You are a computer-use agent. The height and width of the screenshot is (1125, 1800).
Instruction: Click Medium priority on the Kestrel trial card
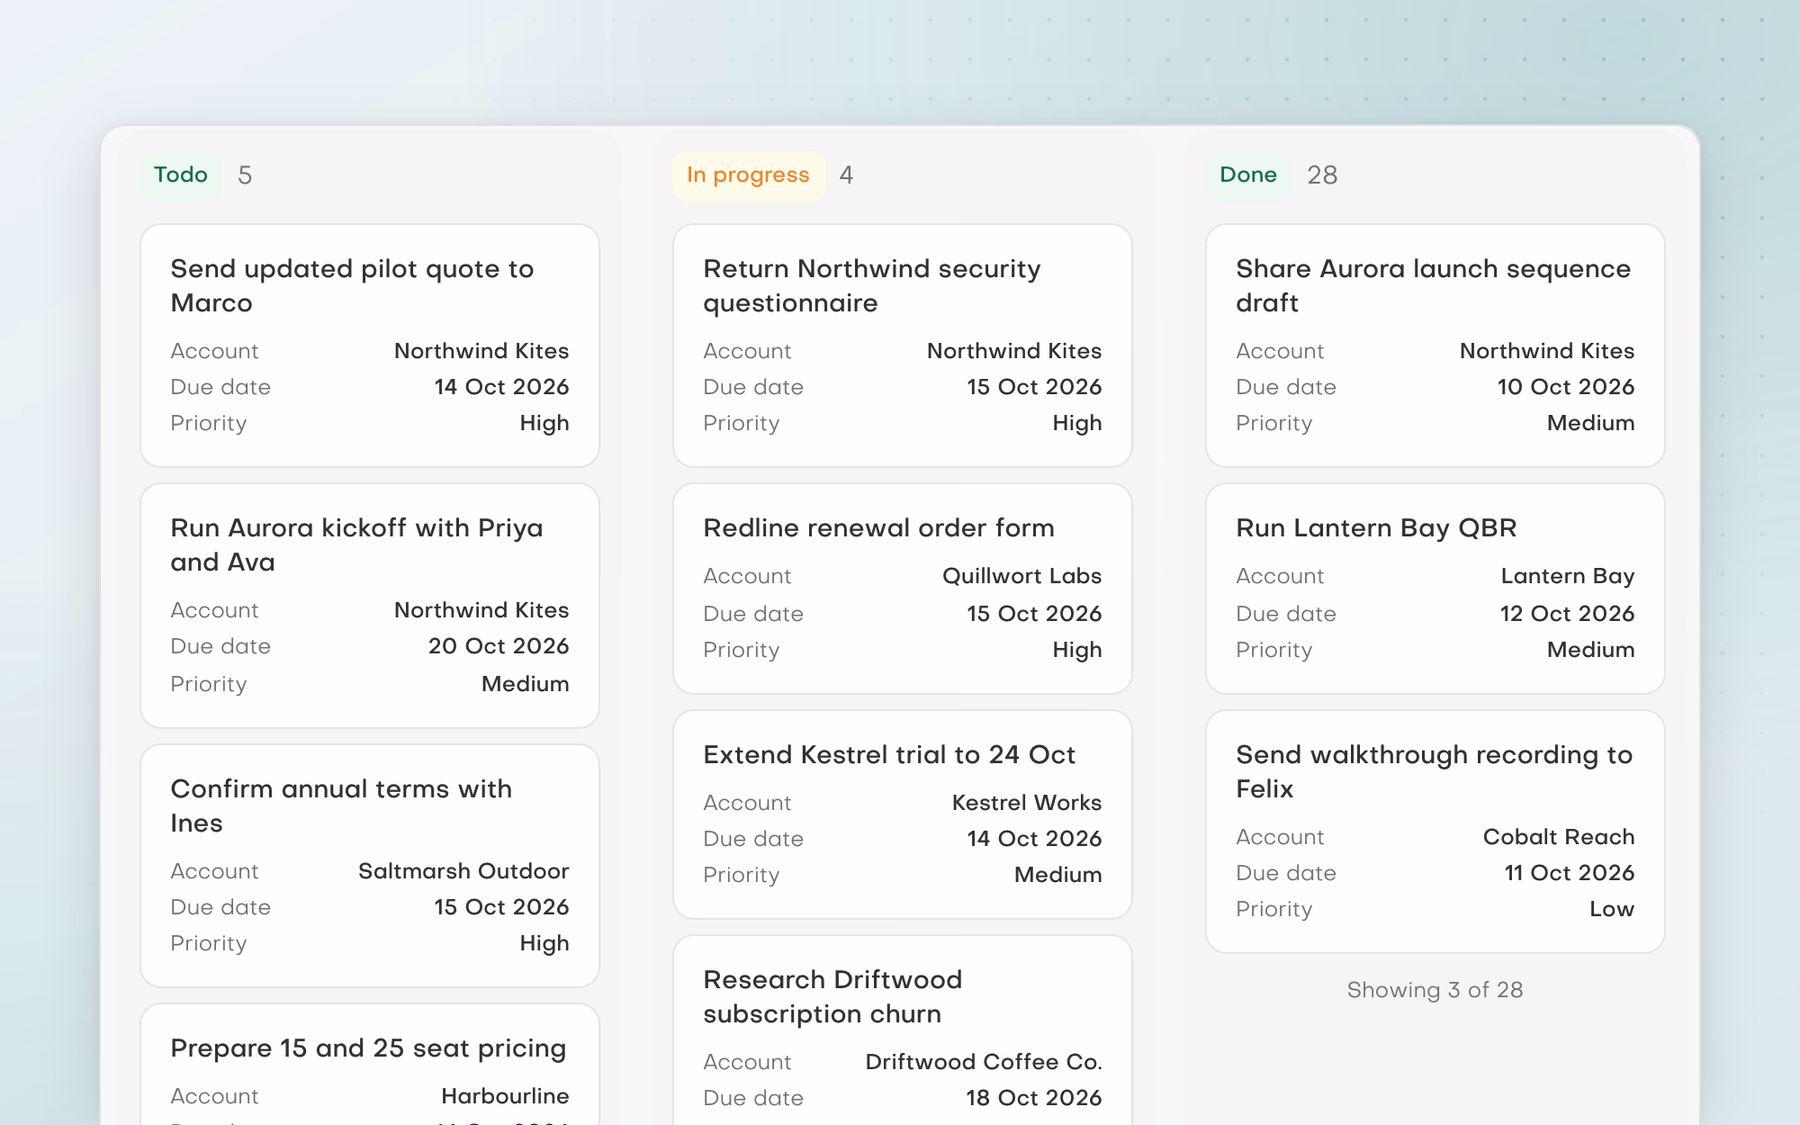[x=1058, y=875]
